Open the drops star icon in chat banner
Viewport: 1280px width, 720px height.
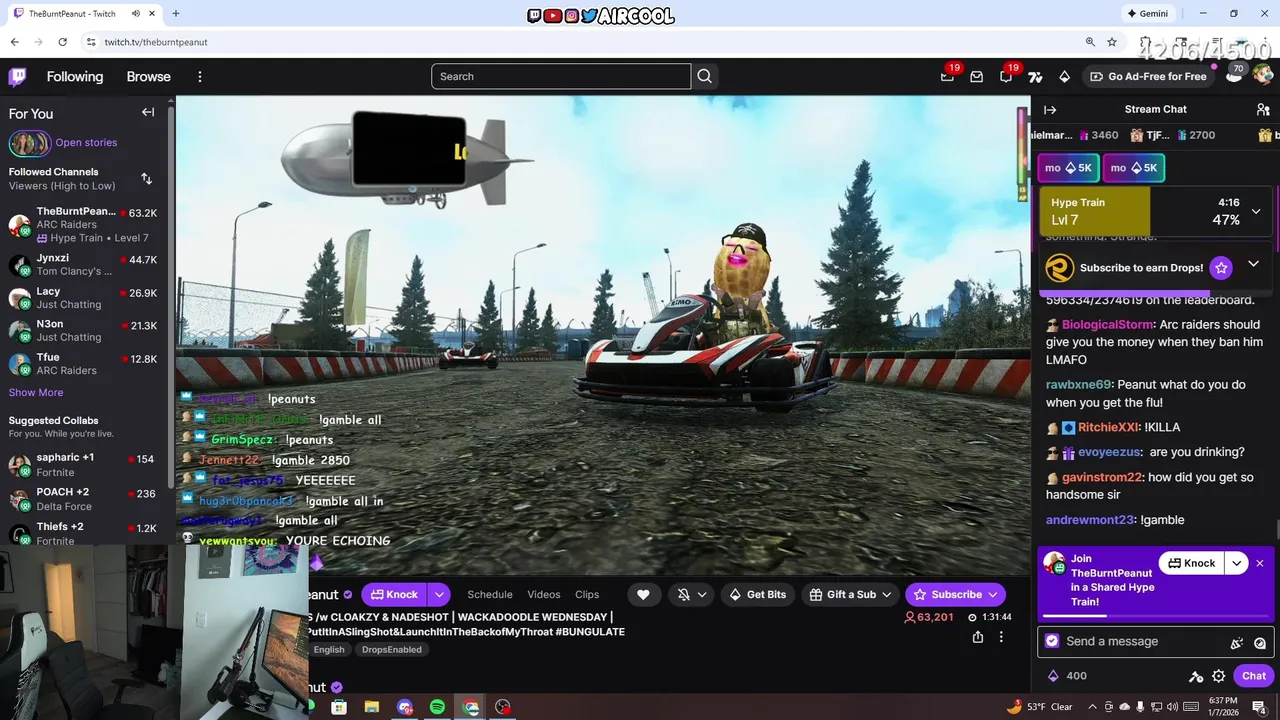(x=1220, y=268)
